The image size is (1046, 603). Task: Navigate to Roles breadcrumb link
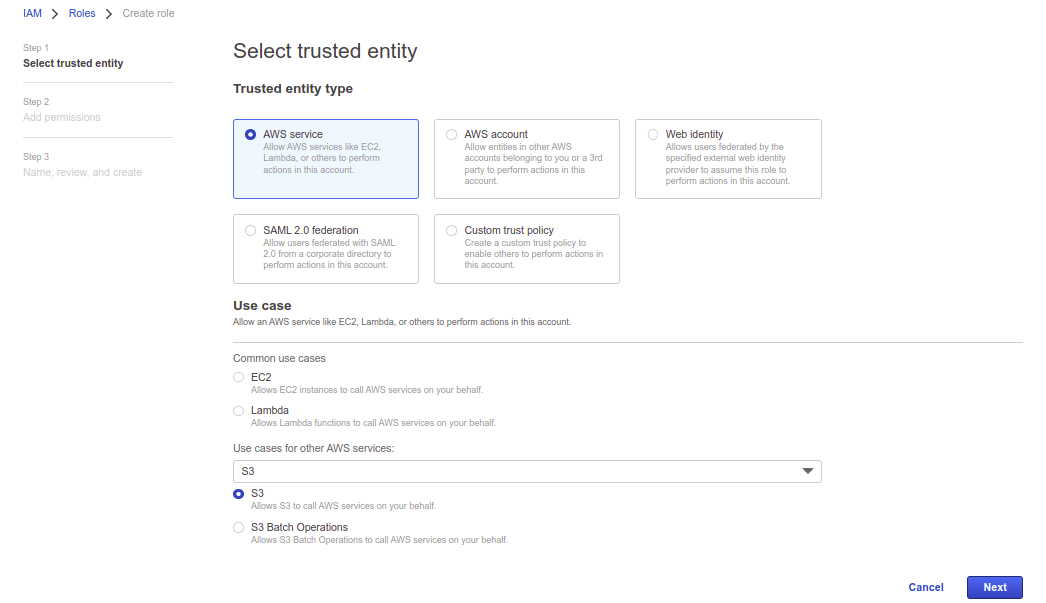pos(82,14)
